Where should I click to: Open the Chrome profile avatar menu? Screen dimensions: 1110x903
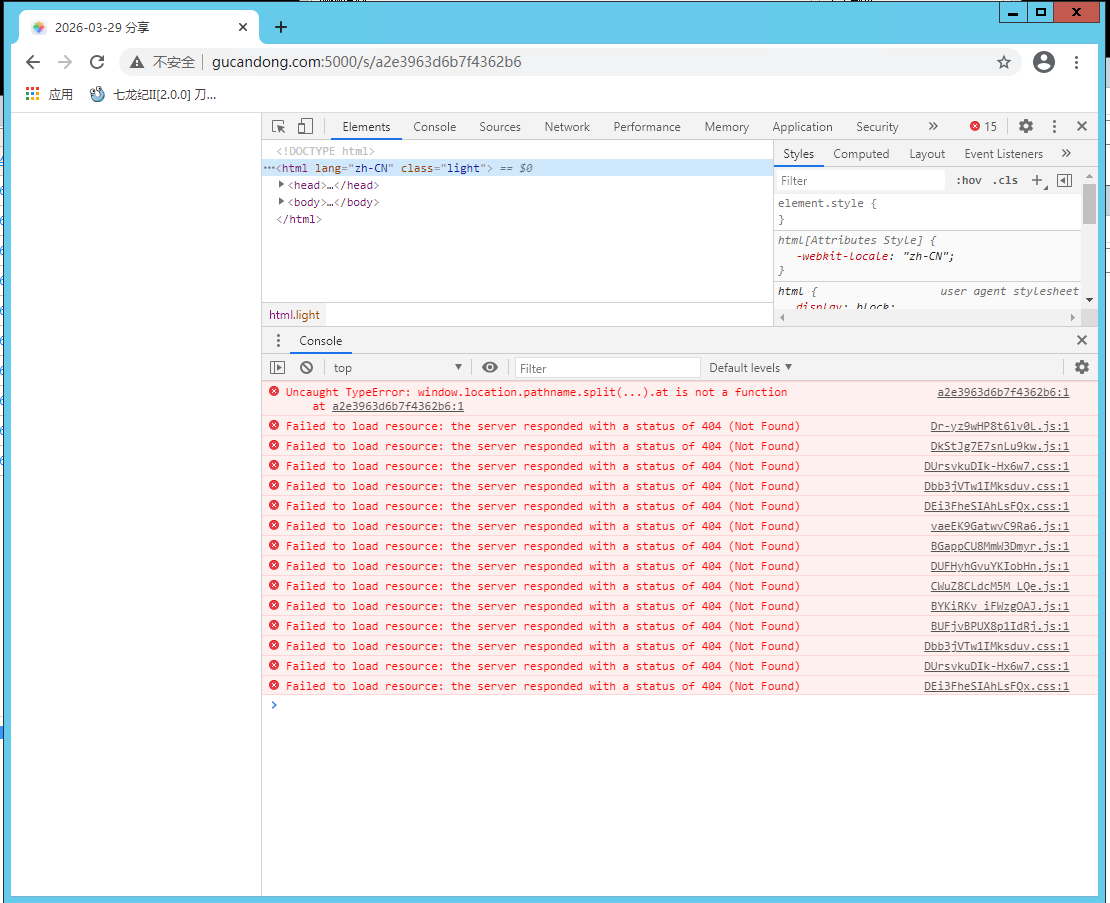(x=1043, y=62)
